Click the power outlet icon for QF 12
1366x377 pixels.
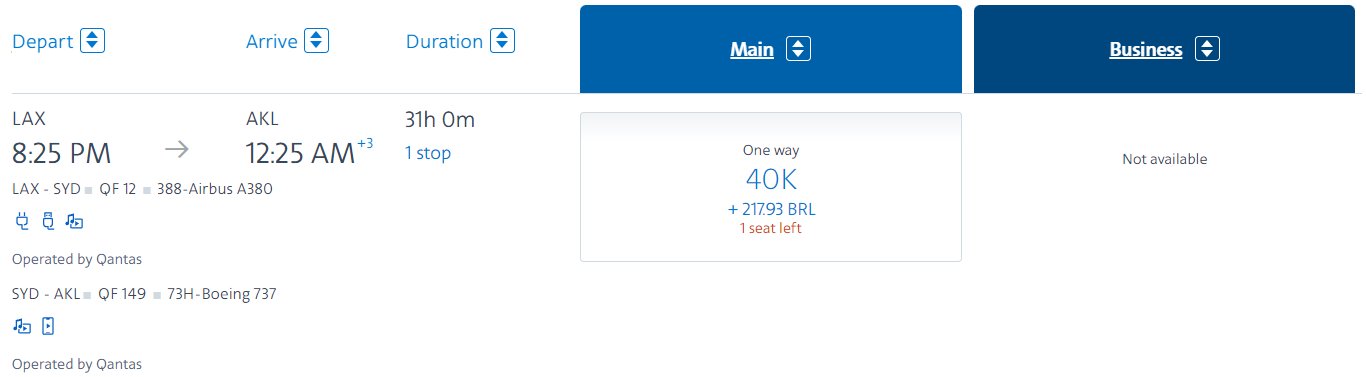pyautogui.click(x=21, y=221)
